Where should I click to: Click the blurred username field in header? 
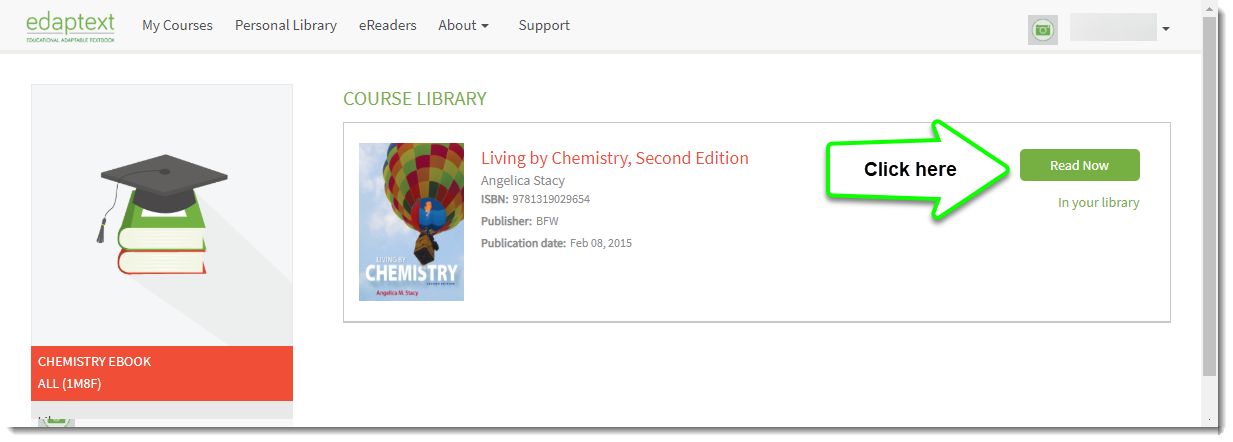(1112, 28)
